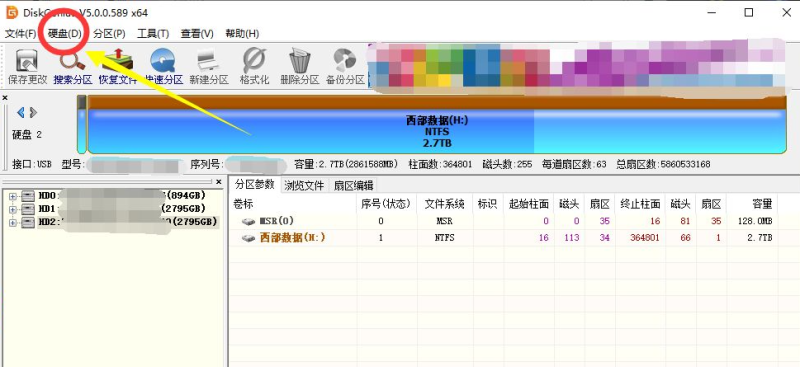Click the 标识 column header
Screen dimensions: 800x367
pyautogui.click(x=488, y=204)
